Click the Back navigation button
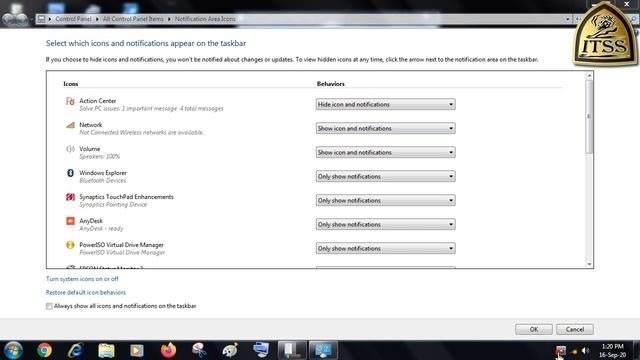Screen dimensions: 640x360 click(x=8, y=19)
